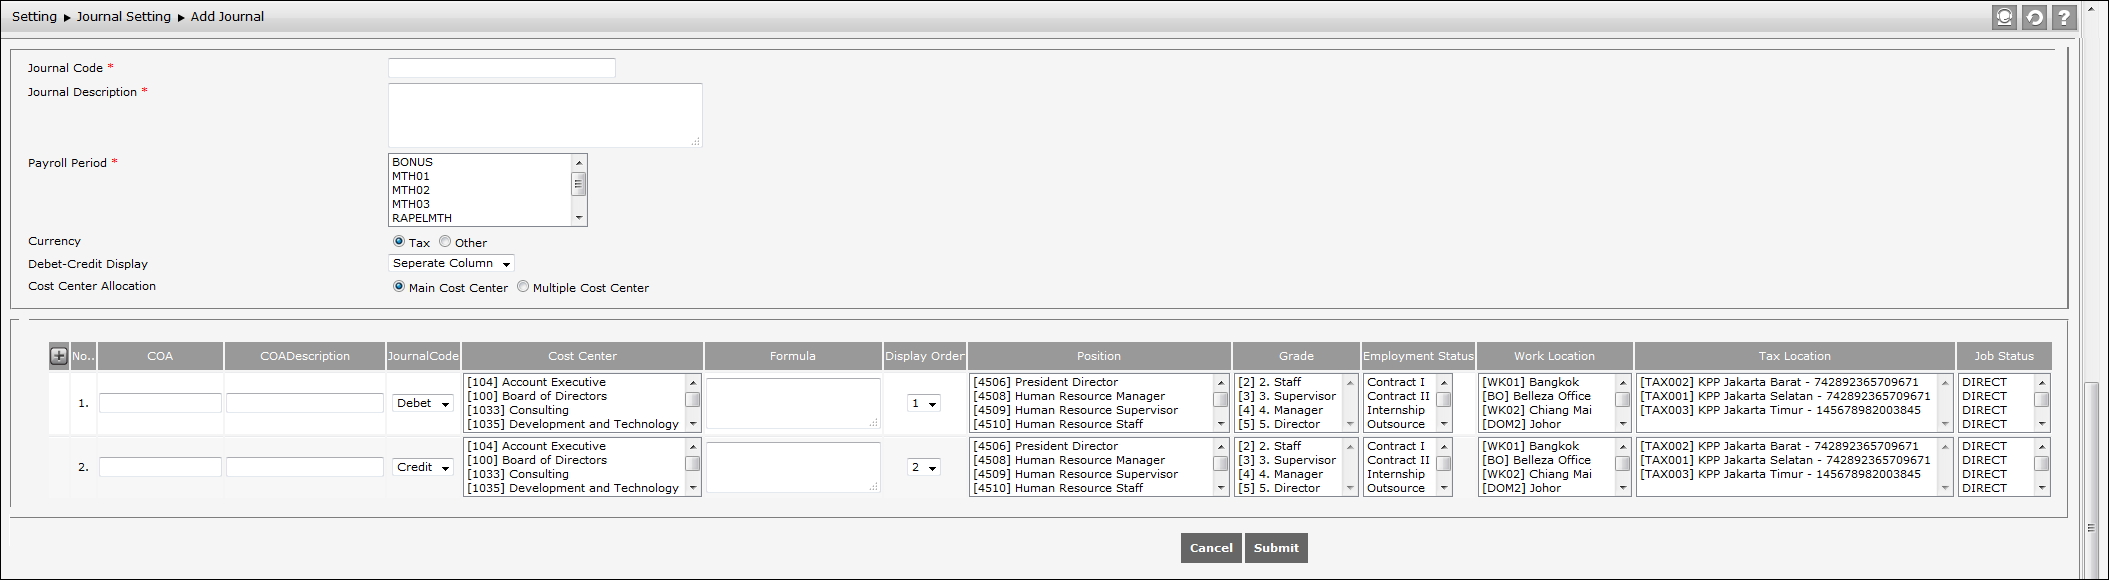
Task: Open Display Order dropdown showing 2
Action: click(x=923, y=467)
